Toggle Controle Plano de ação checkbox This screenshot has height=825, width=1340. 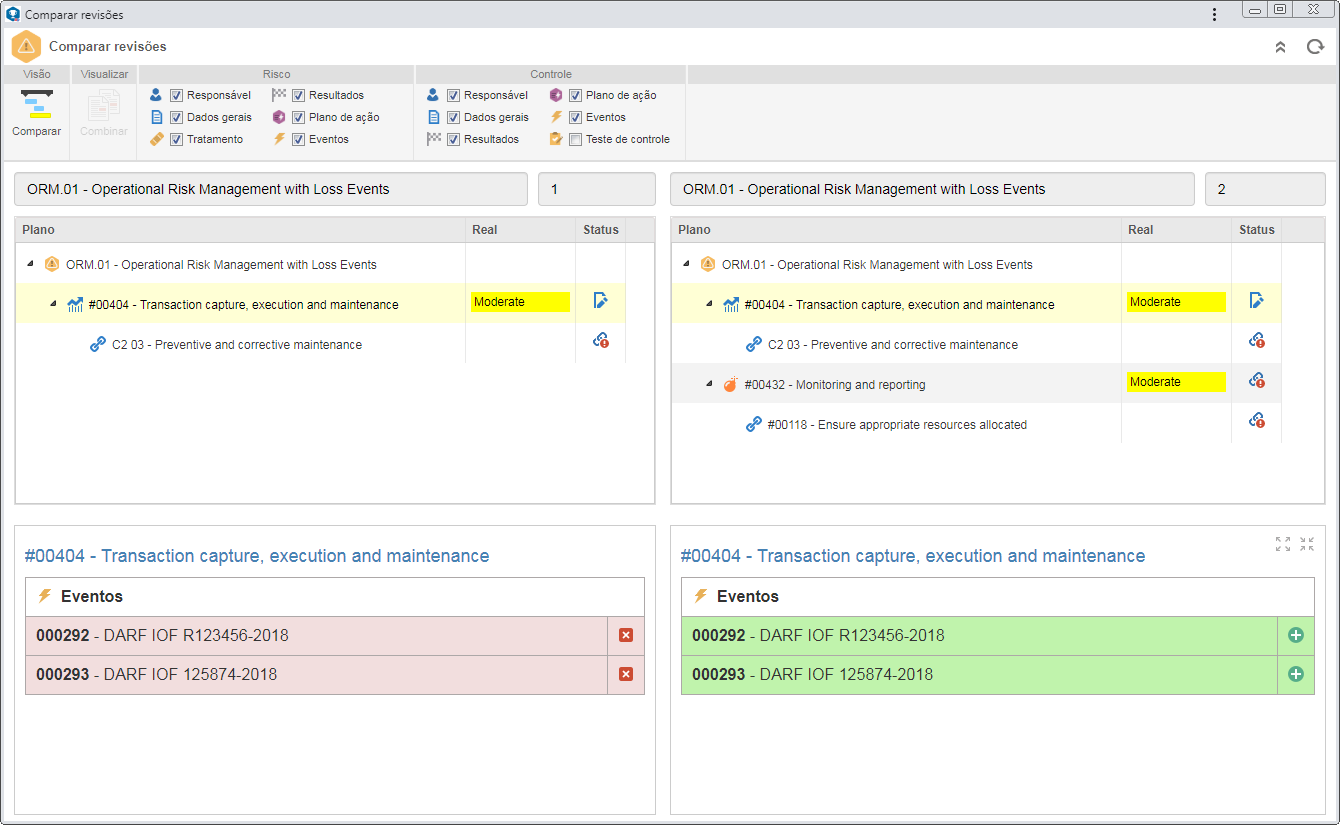point(575,95)
